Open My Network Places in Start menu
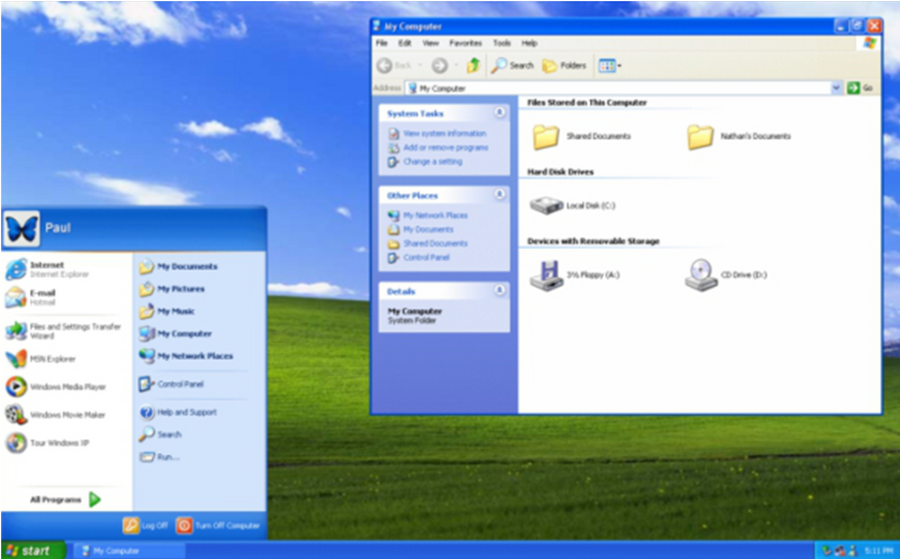900x560 pixels. pos(186,356)
